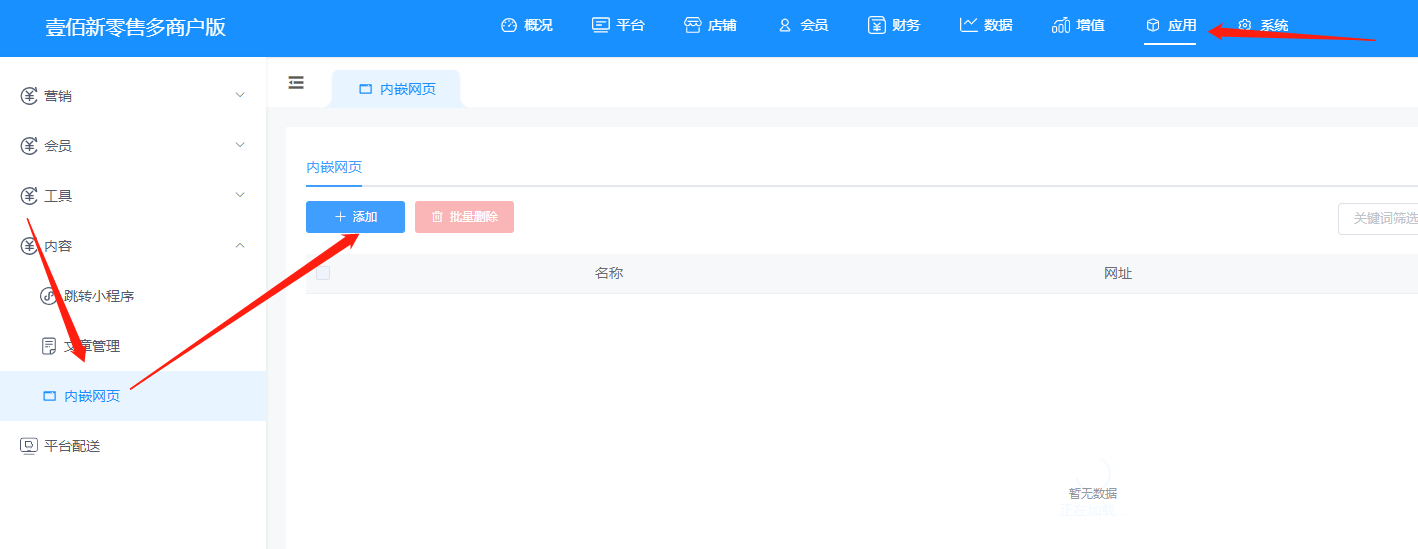The width and height of the screenshot is (1418, 549).
Task: Click the 数据 chart icon
Action: click(x=968, y=25)
